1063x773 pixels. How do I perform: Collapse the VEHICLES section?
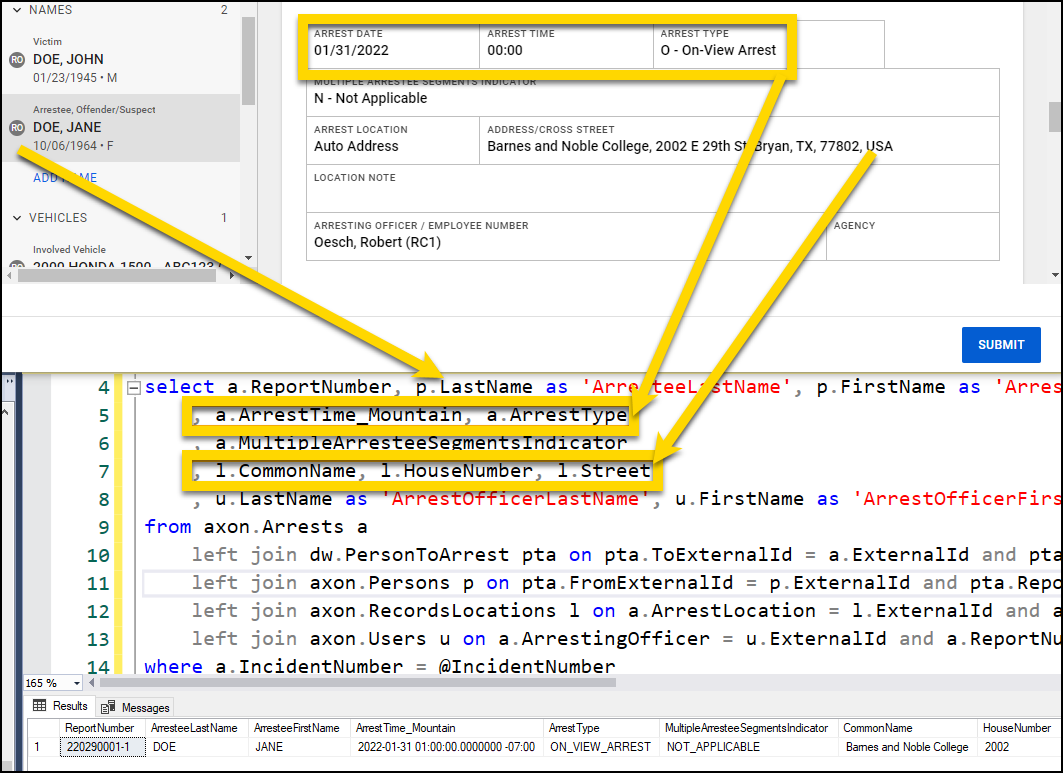18,217
